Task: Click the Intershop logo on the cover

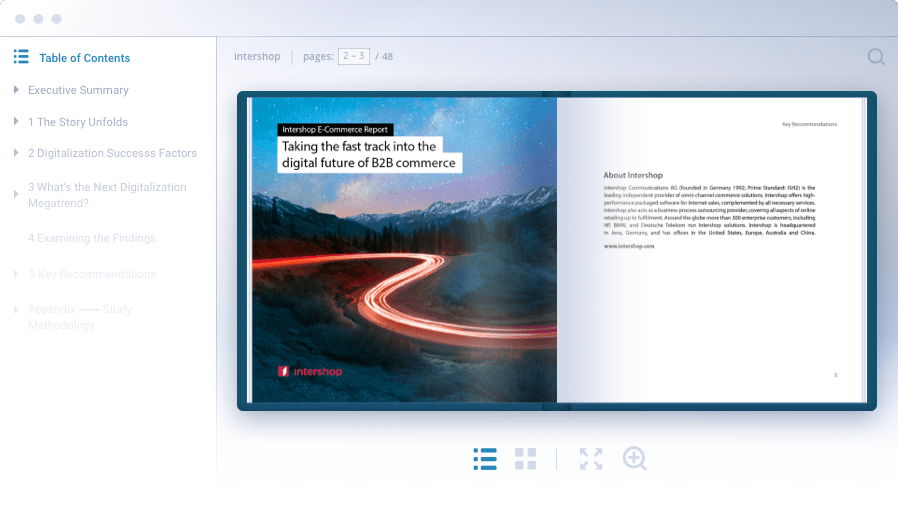Action: [310, 372]
